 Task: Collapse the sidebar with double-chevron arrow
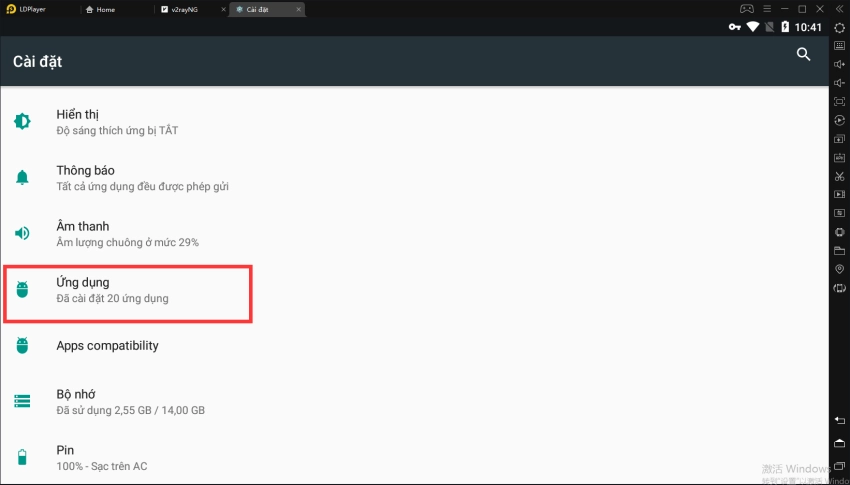click(839, 9)
